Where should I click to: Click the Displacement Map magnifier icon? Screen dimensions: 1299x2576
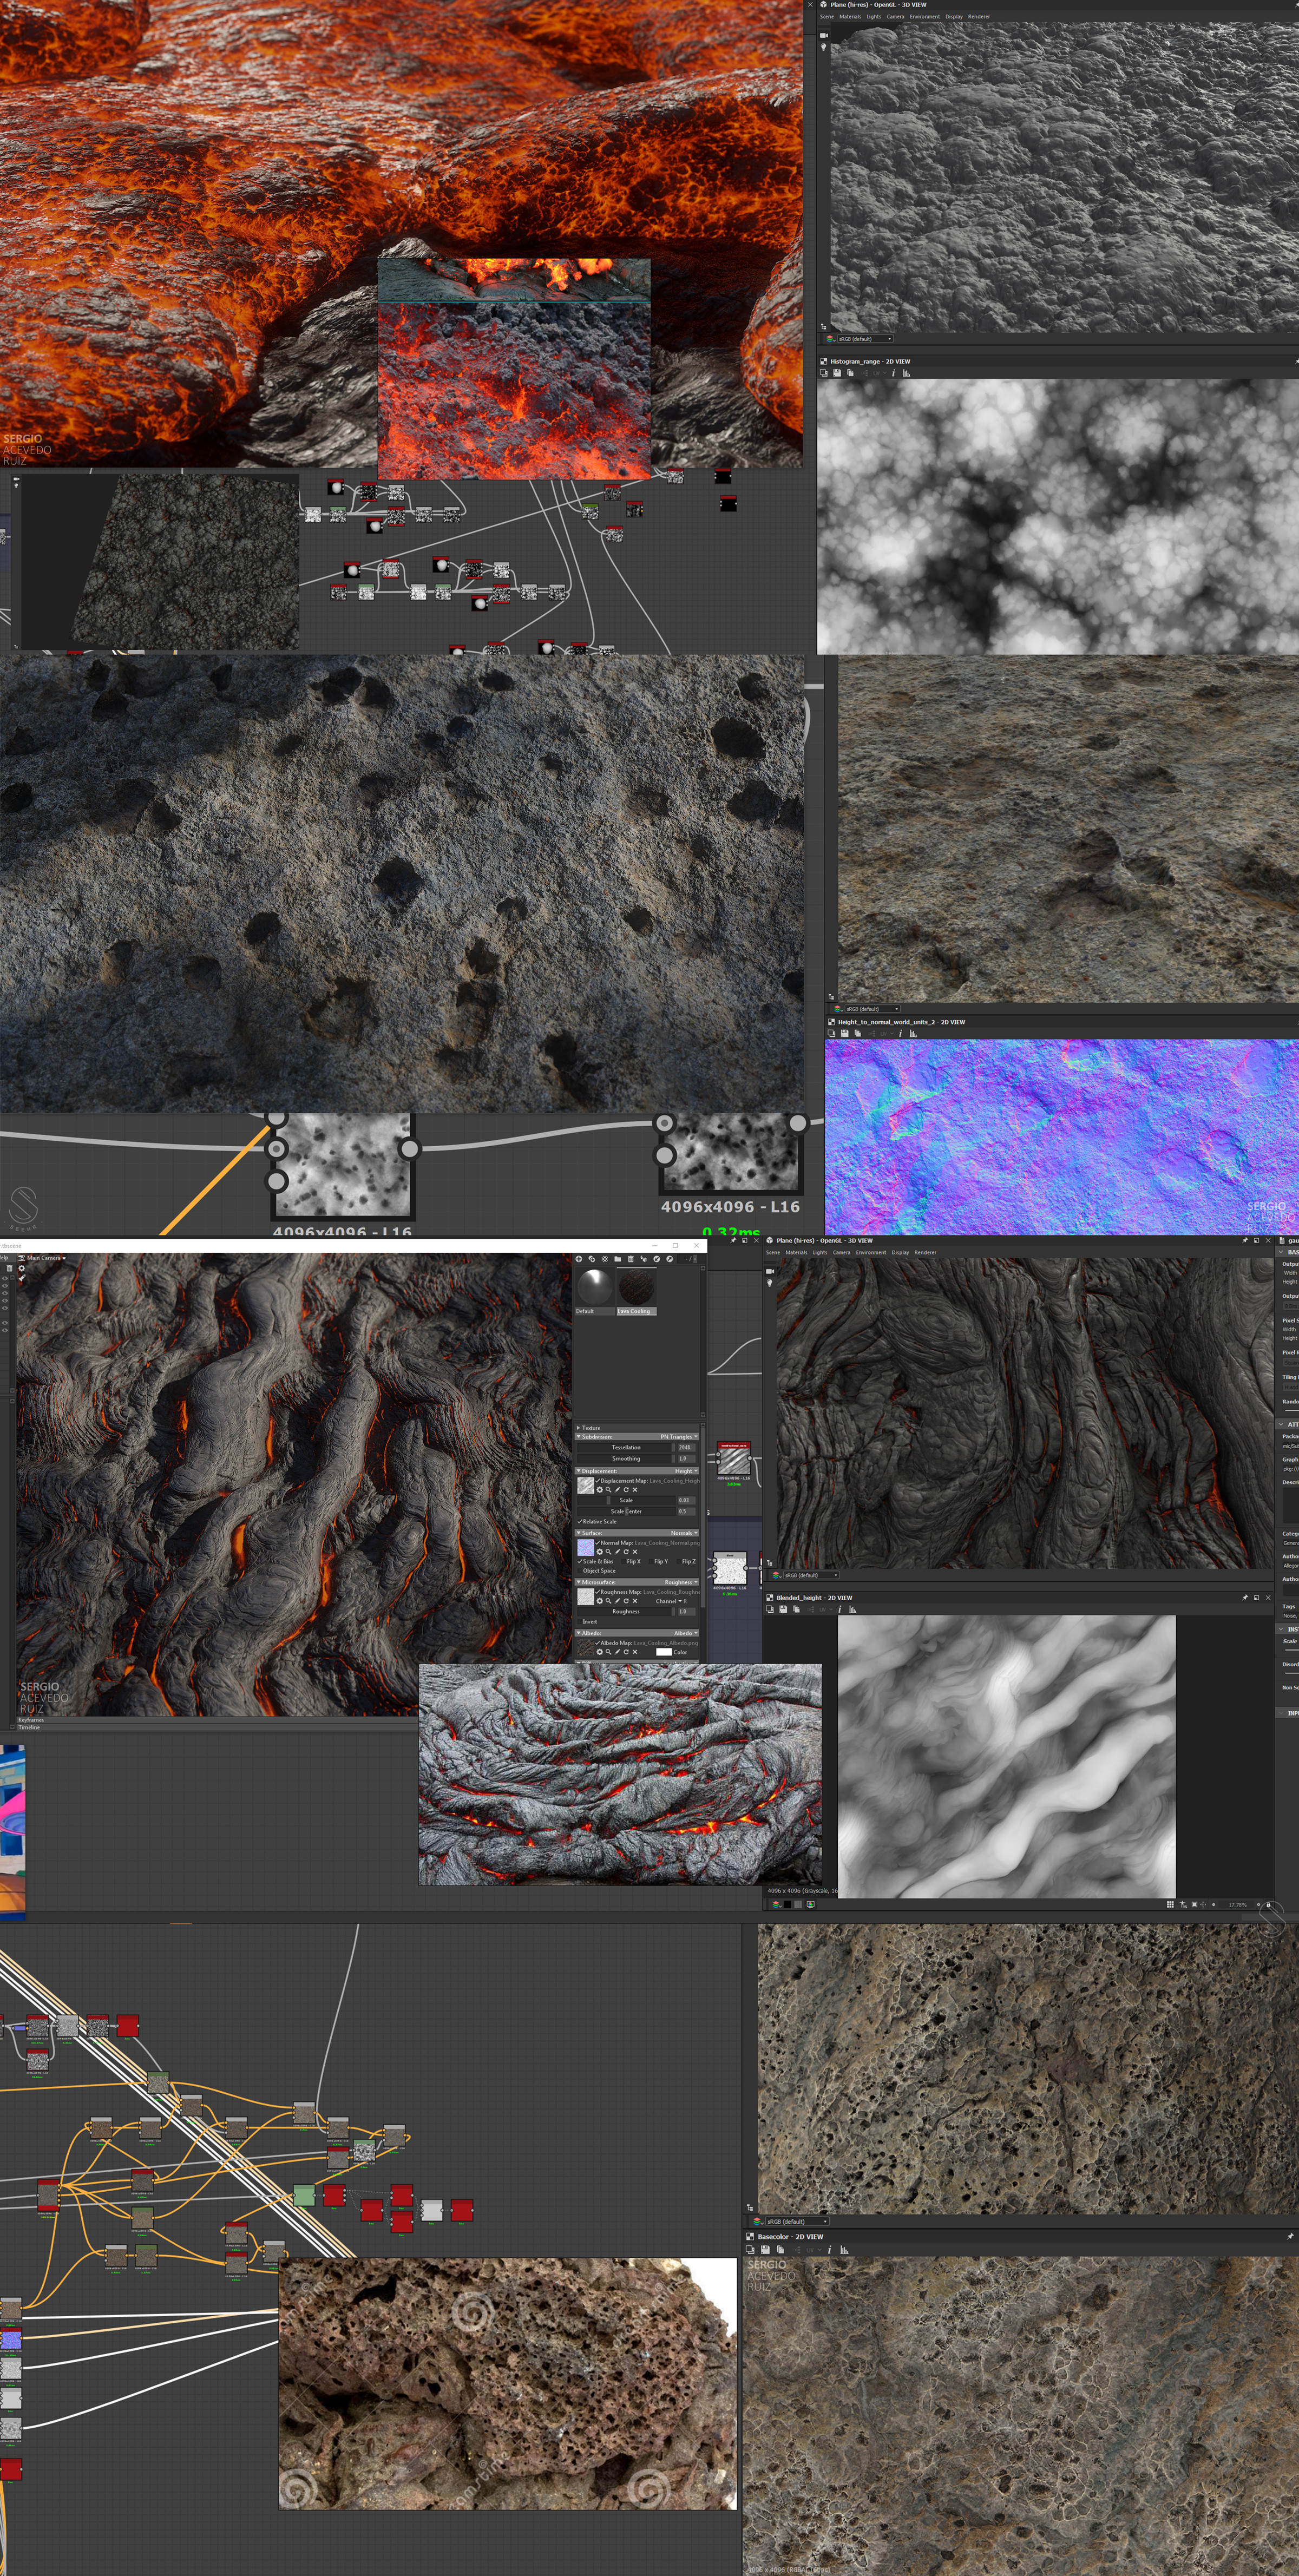(609, 1490)
